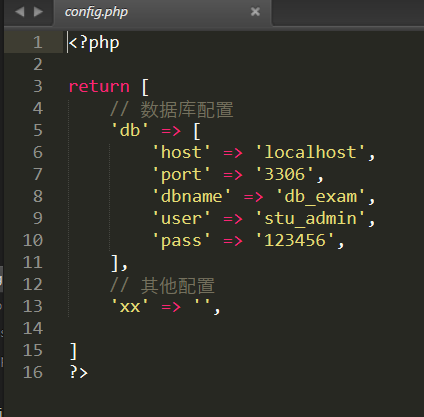Click the '3306' value
Screen dimensions: 424x417
tap(284, 174)
